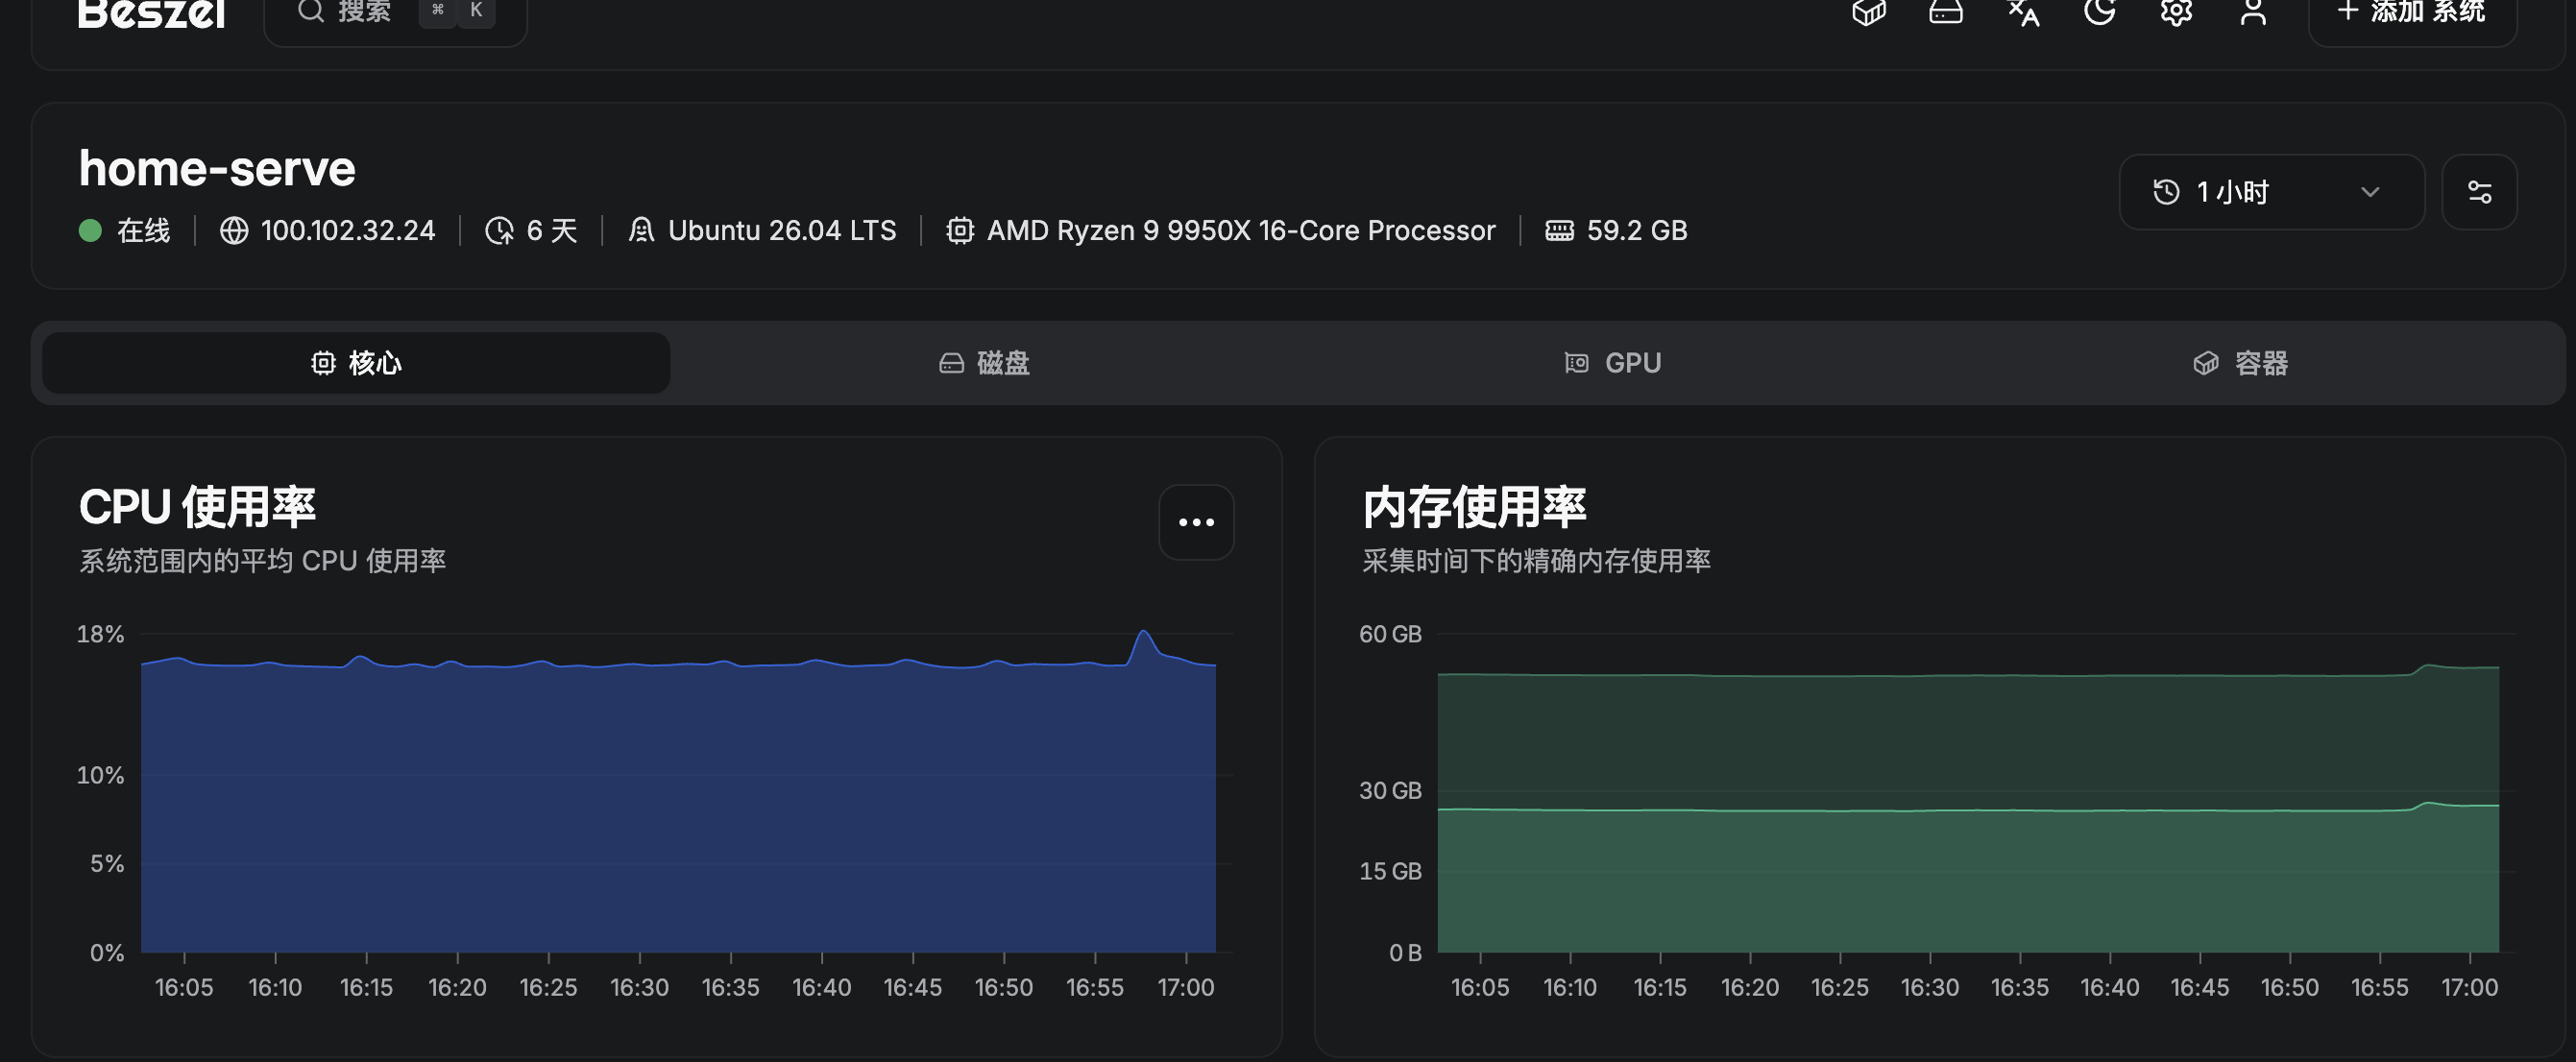Click the uptime clock icon

coord(499,231)
